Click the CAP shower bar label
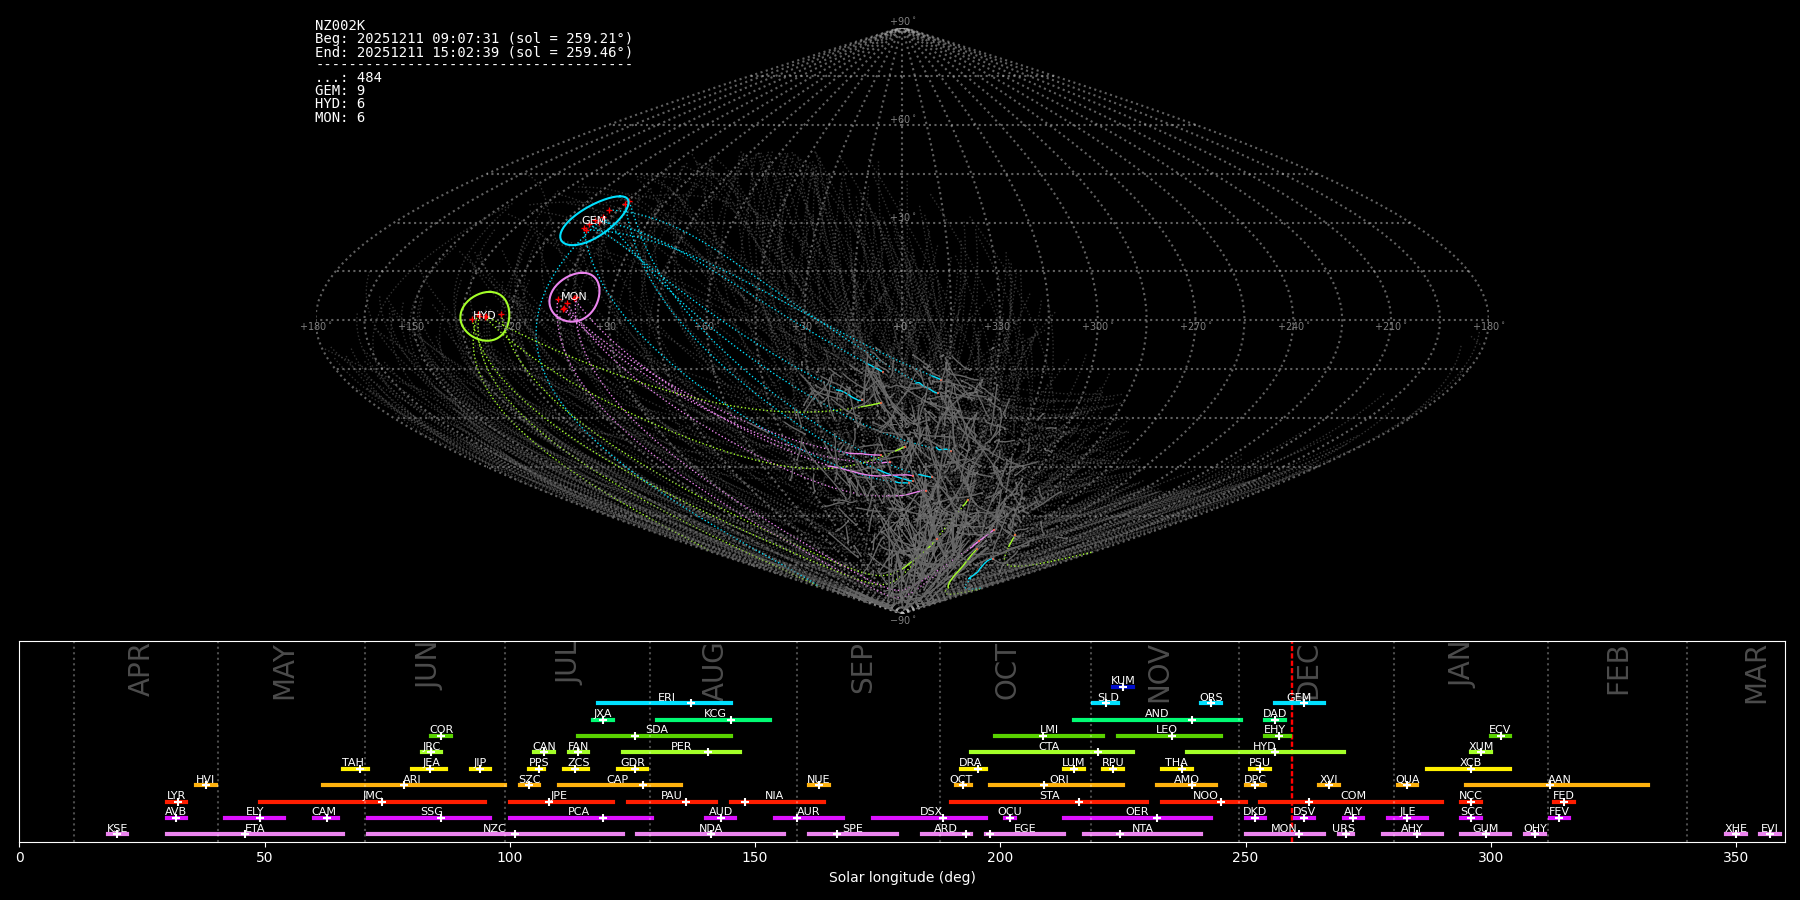This screenshot has width=1800, height=900. (x=618, y=780)
